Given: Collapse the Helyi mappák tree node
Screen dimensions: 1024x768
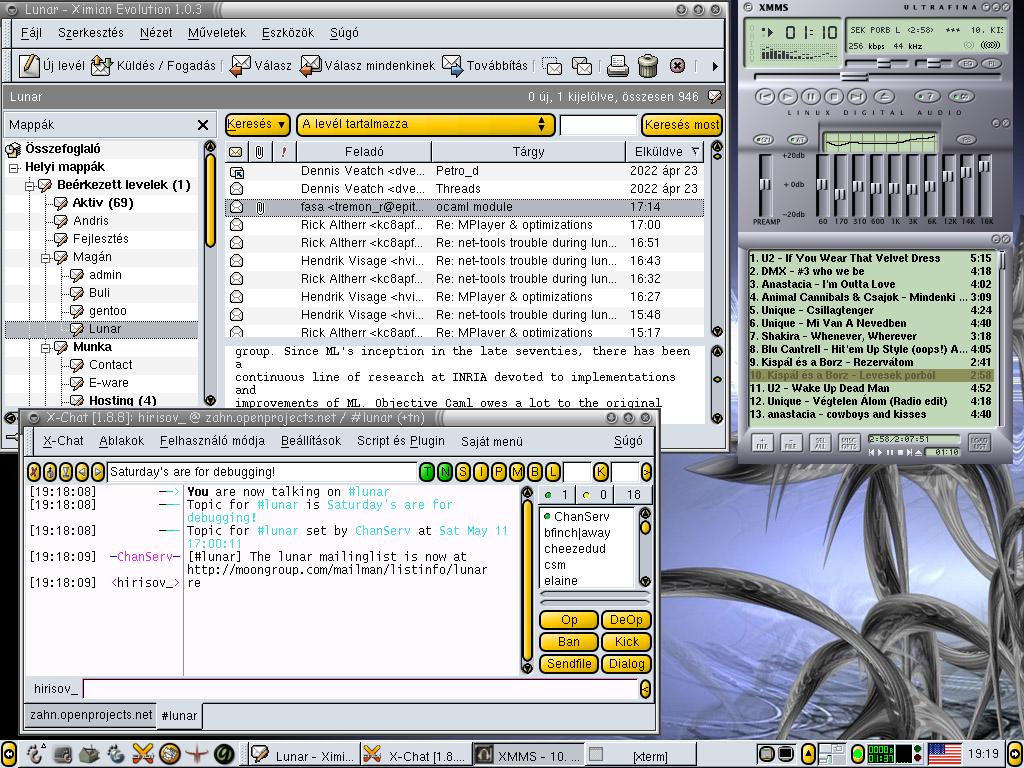Looking at the screenshot, I should click(x=15, y=167).
